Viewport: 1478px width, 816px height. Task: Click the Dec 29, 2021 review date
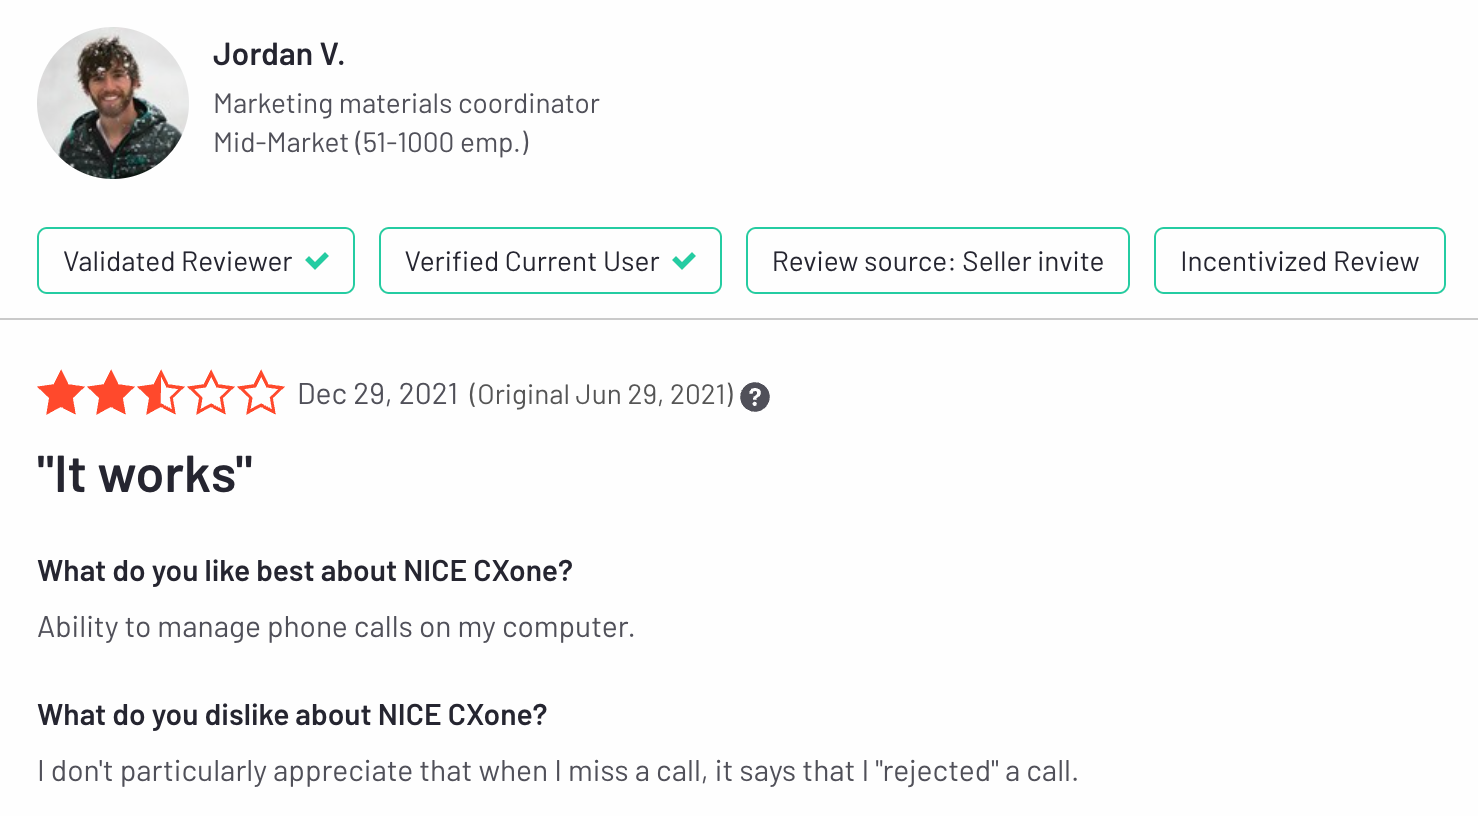(378, 394)
